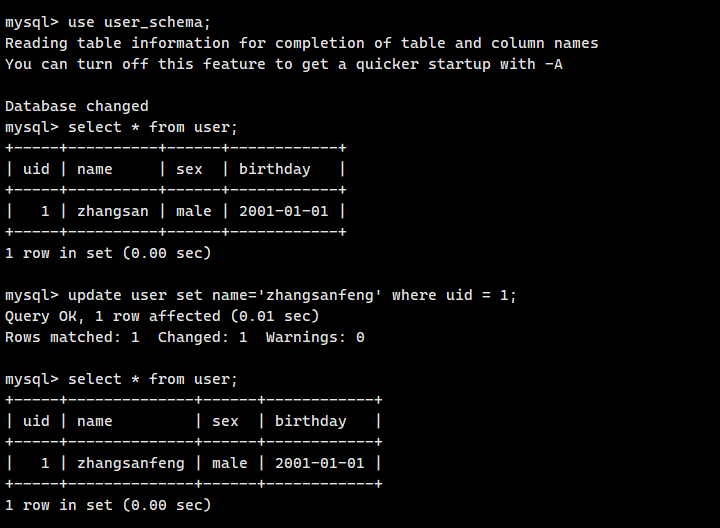The width and height of the screenshot is (720, 528).
Task: Click "male" in the second result table
Action: coord(230,463)
